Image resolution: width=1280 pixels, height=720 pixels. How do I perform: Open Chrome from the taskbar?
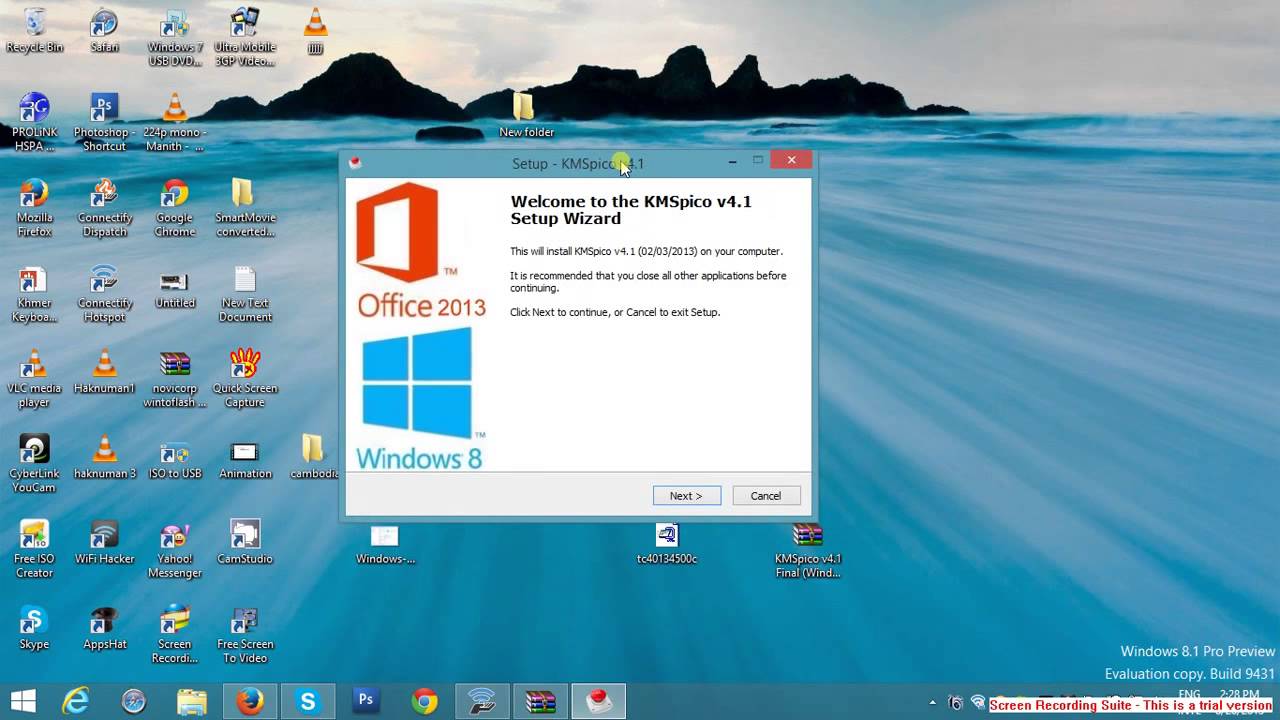(x=424, y=702)
